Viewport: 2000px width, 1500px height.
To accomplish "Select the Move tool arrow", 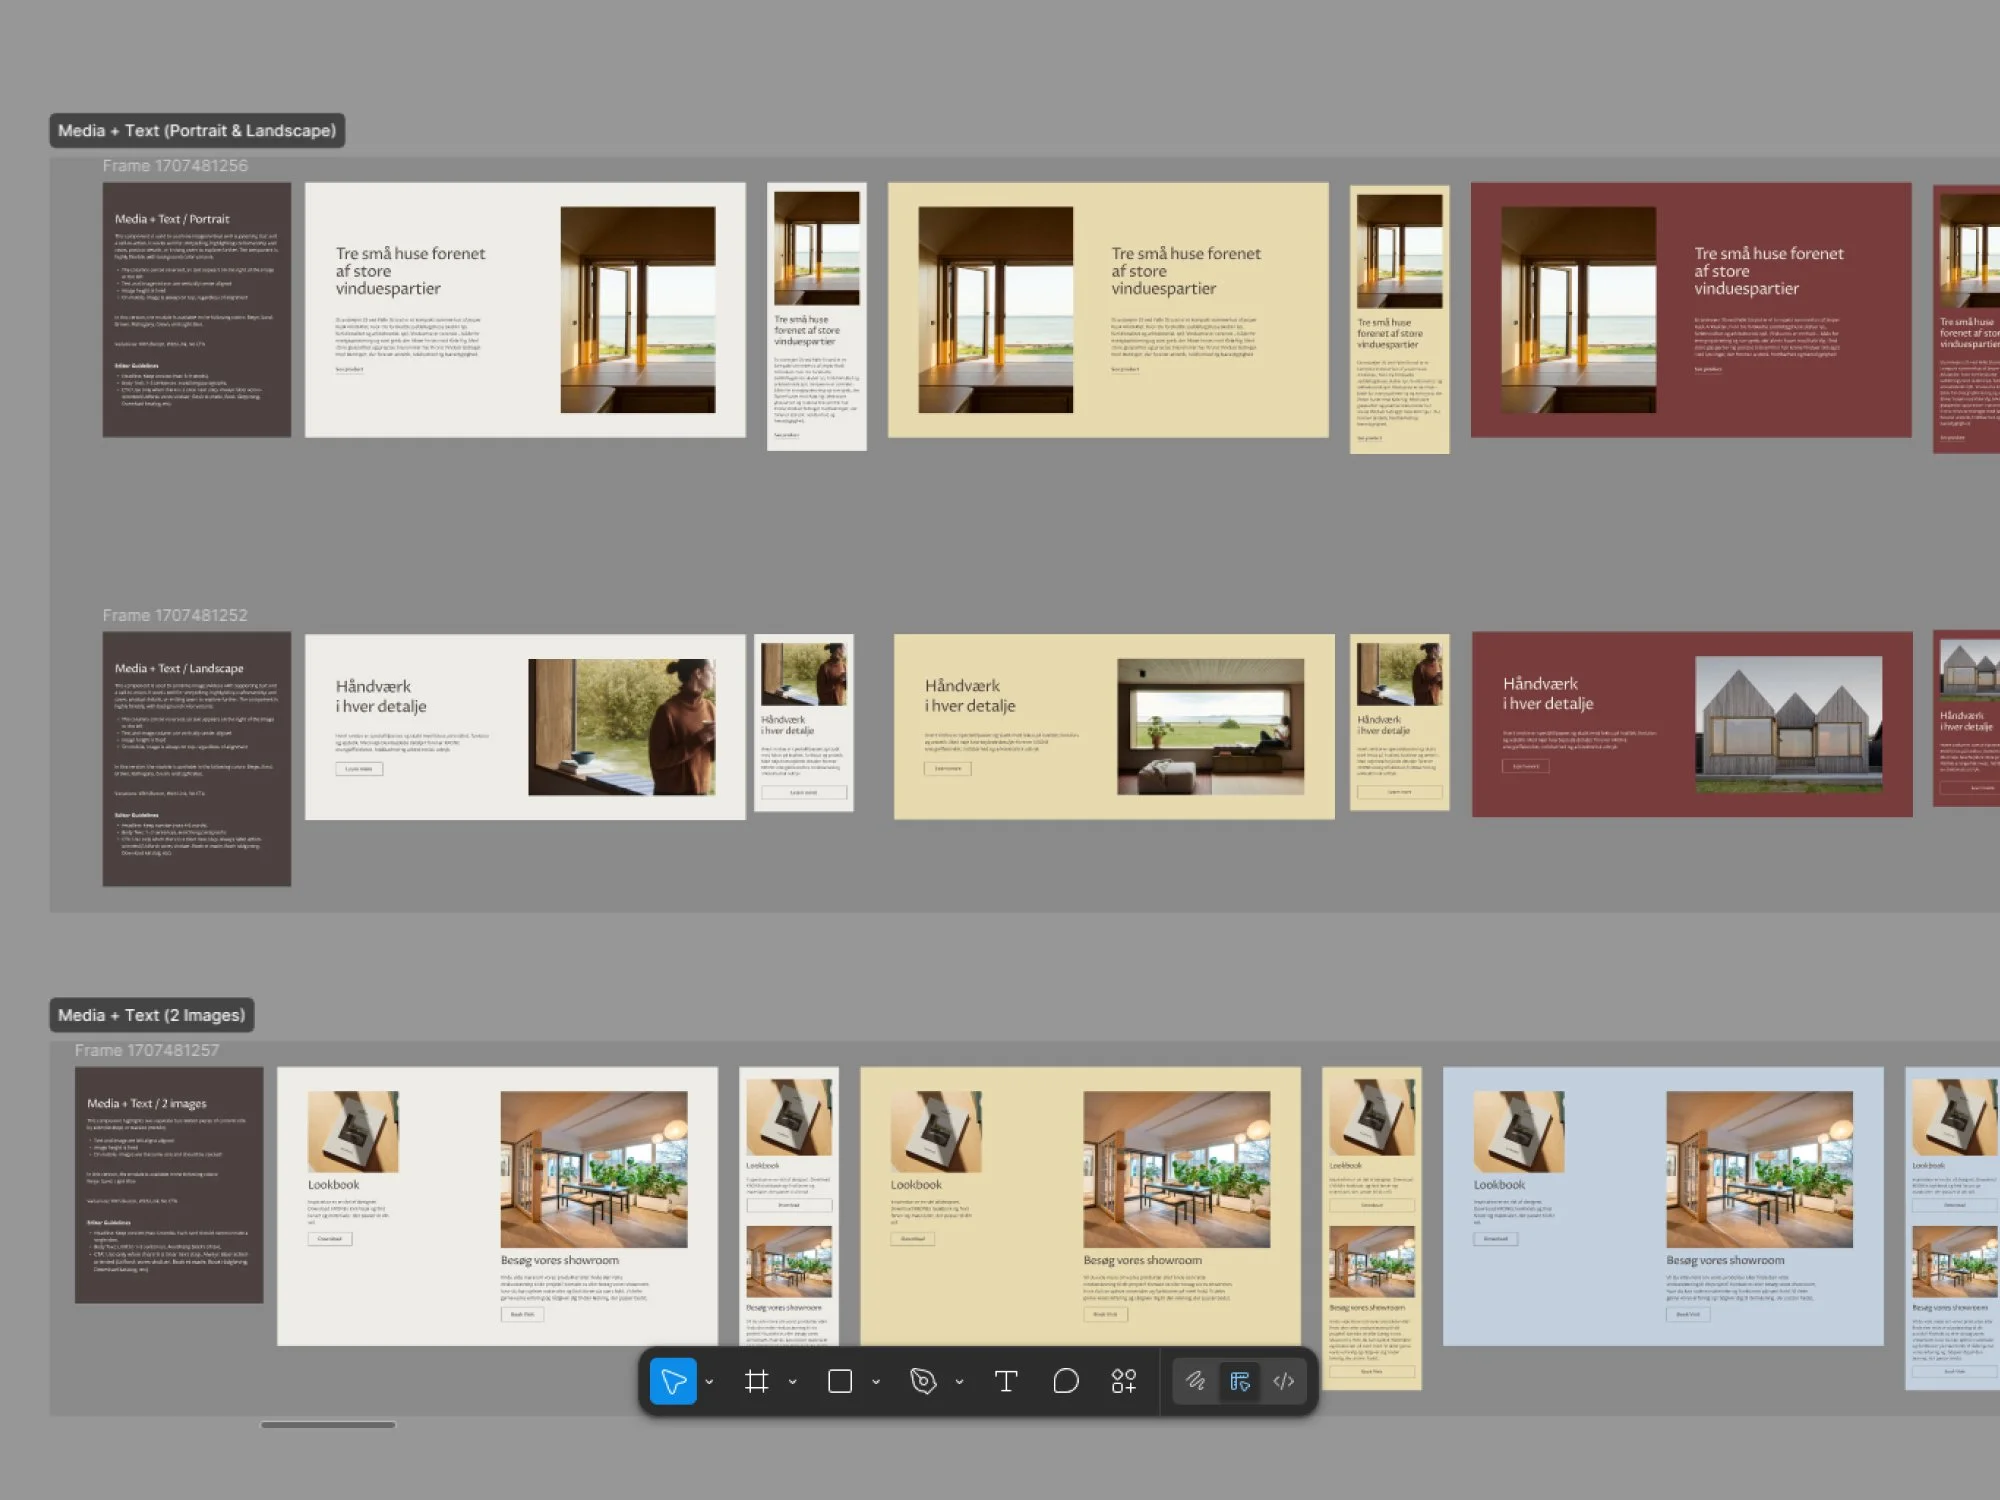I will click(x=673, y=1381).
